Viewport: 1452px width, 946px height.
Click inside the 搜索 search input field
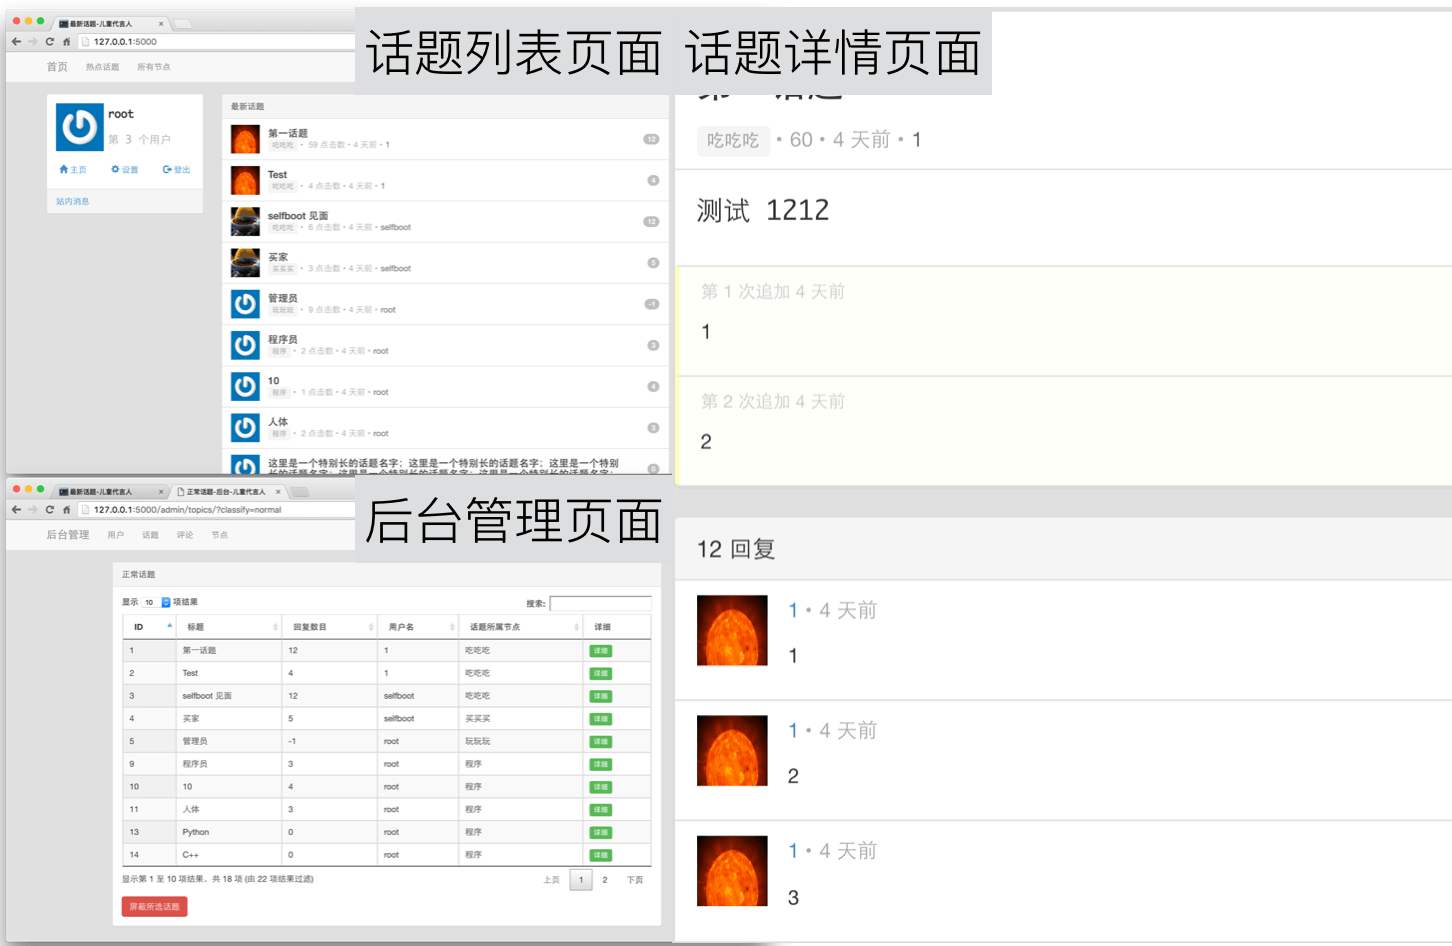[x=601, y=602]
